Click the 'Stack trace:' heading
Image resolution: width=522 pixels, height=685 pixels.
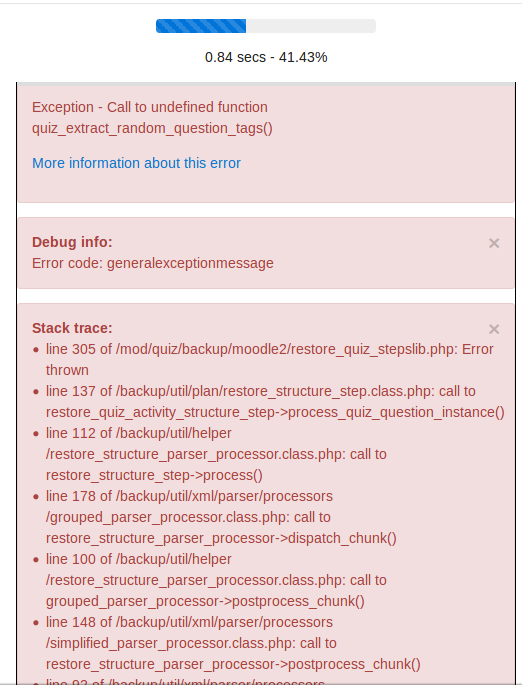click(72, 328)
